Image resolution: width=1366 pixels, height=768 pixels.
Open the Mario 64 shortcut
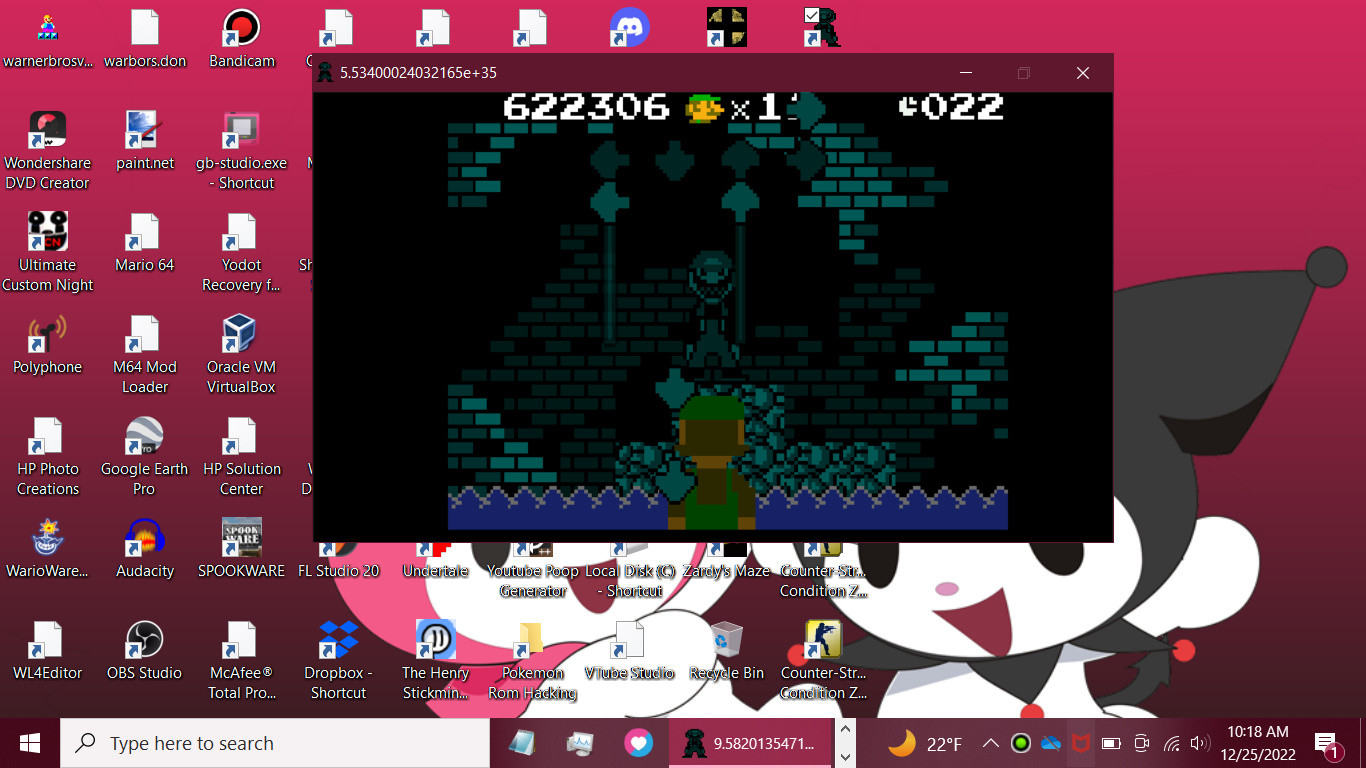coord(145,243)
